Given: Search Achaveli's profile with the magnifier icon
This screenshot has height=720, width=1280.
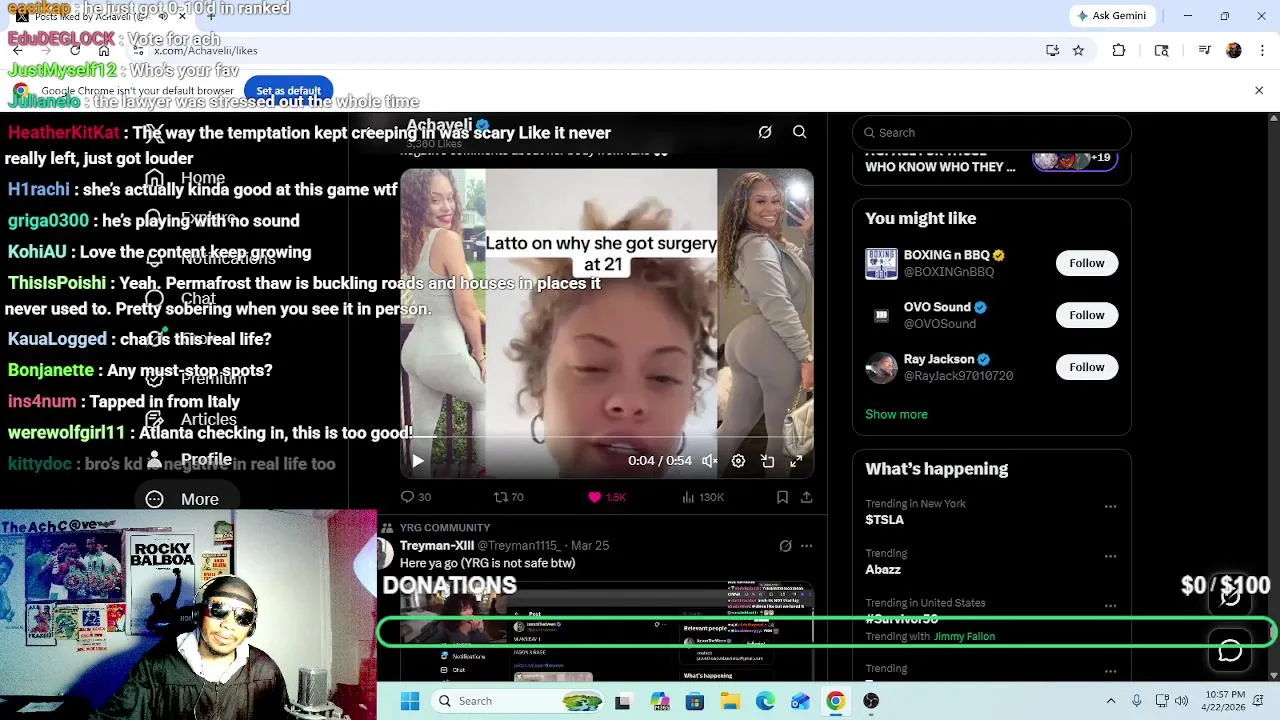Looking at the screenshot, I should tap(799, 132).
